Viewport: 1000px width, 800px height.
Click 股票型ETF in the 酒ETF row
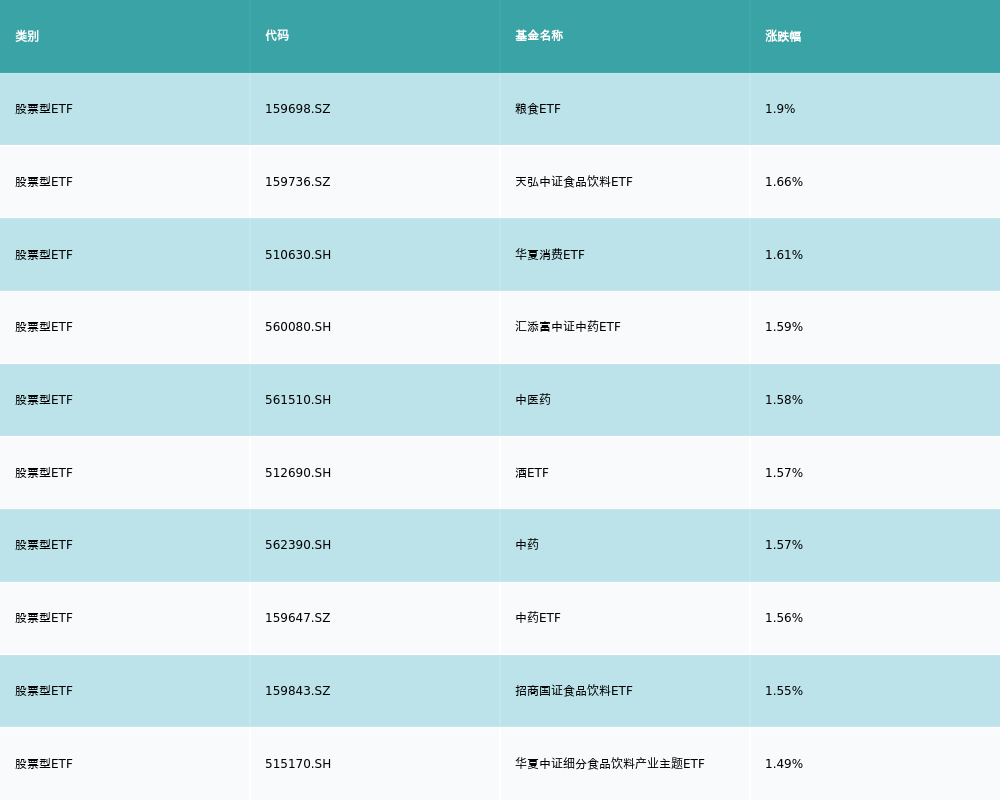[44, 473]
